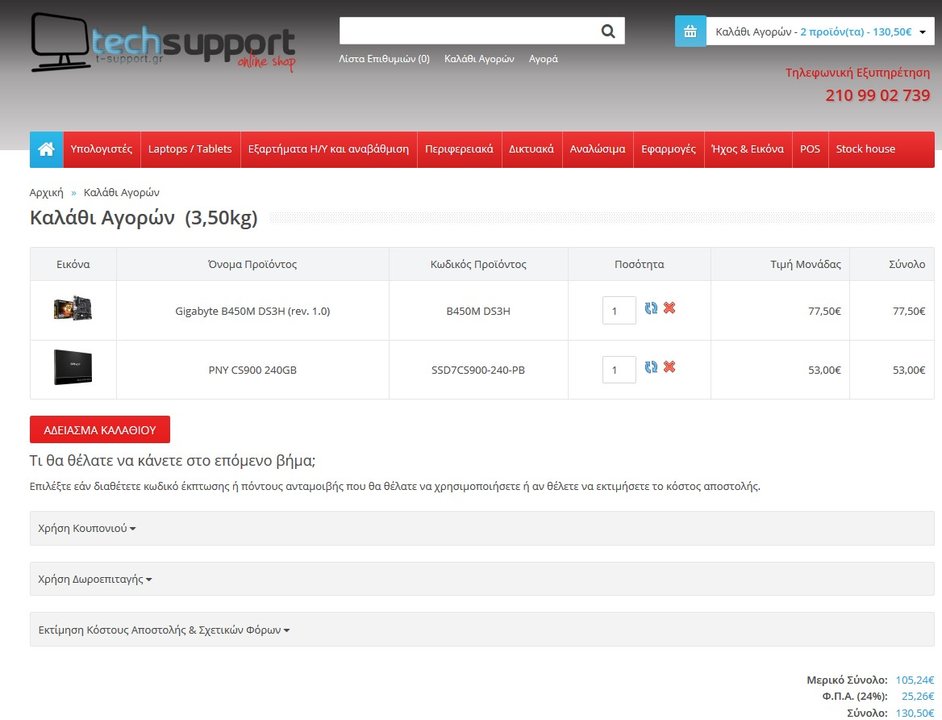This screenshot has width=942, height=720.
Task: Go to Αρχική breadcrumb
Action: [x=46, y=192]
